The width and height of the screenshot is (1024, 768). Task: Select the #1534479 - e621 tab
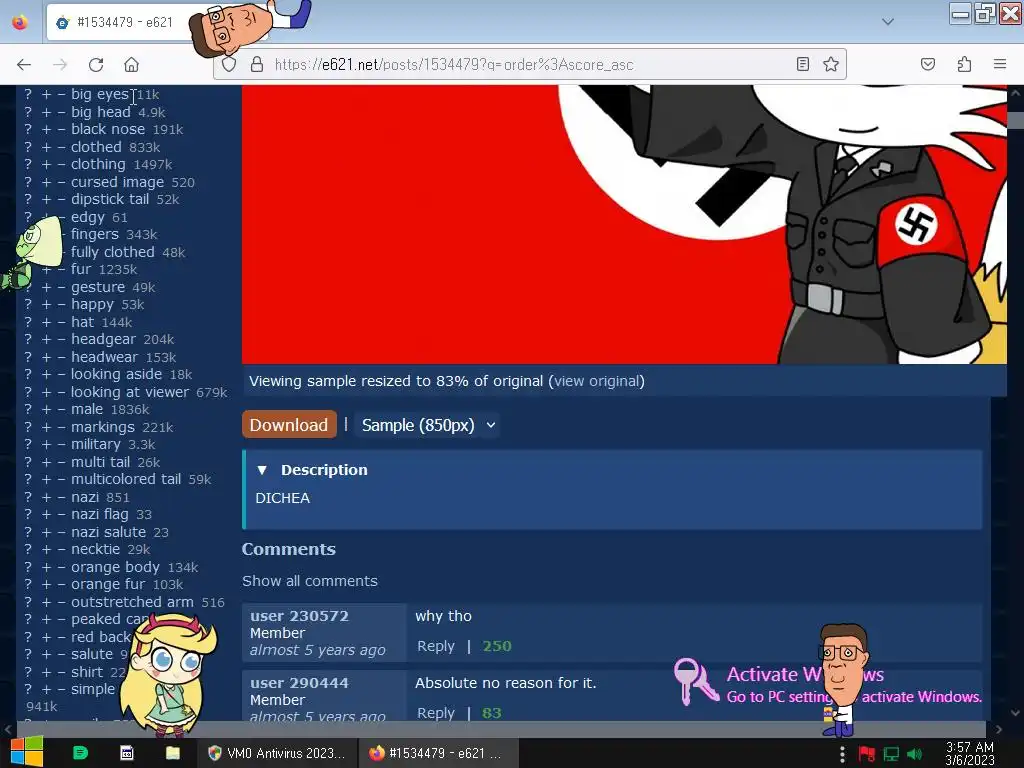point(124,22)
